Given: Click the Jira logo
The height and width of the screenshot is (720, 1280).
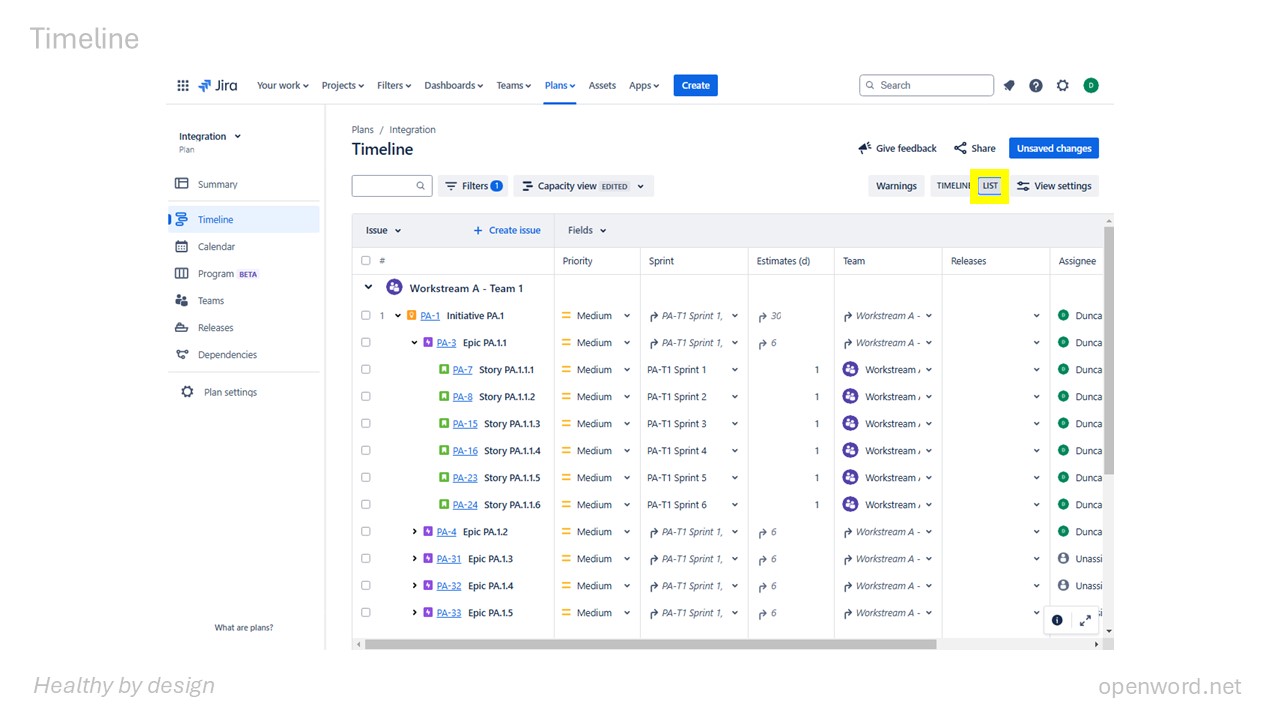Looking at the screenshot, I should coord(218,86).
